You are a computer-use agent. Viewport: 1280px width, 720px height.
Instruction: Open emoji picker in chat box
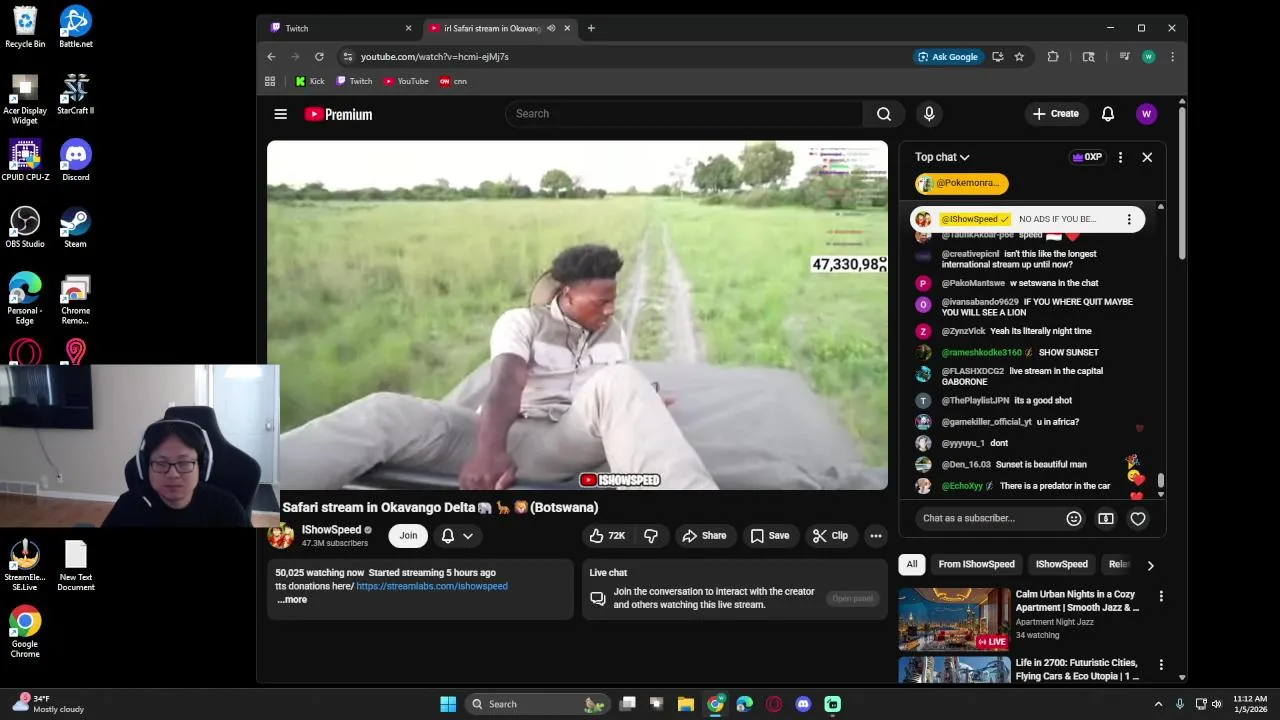point(1074,518)
